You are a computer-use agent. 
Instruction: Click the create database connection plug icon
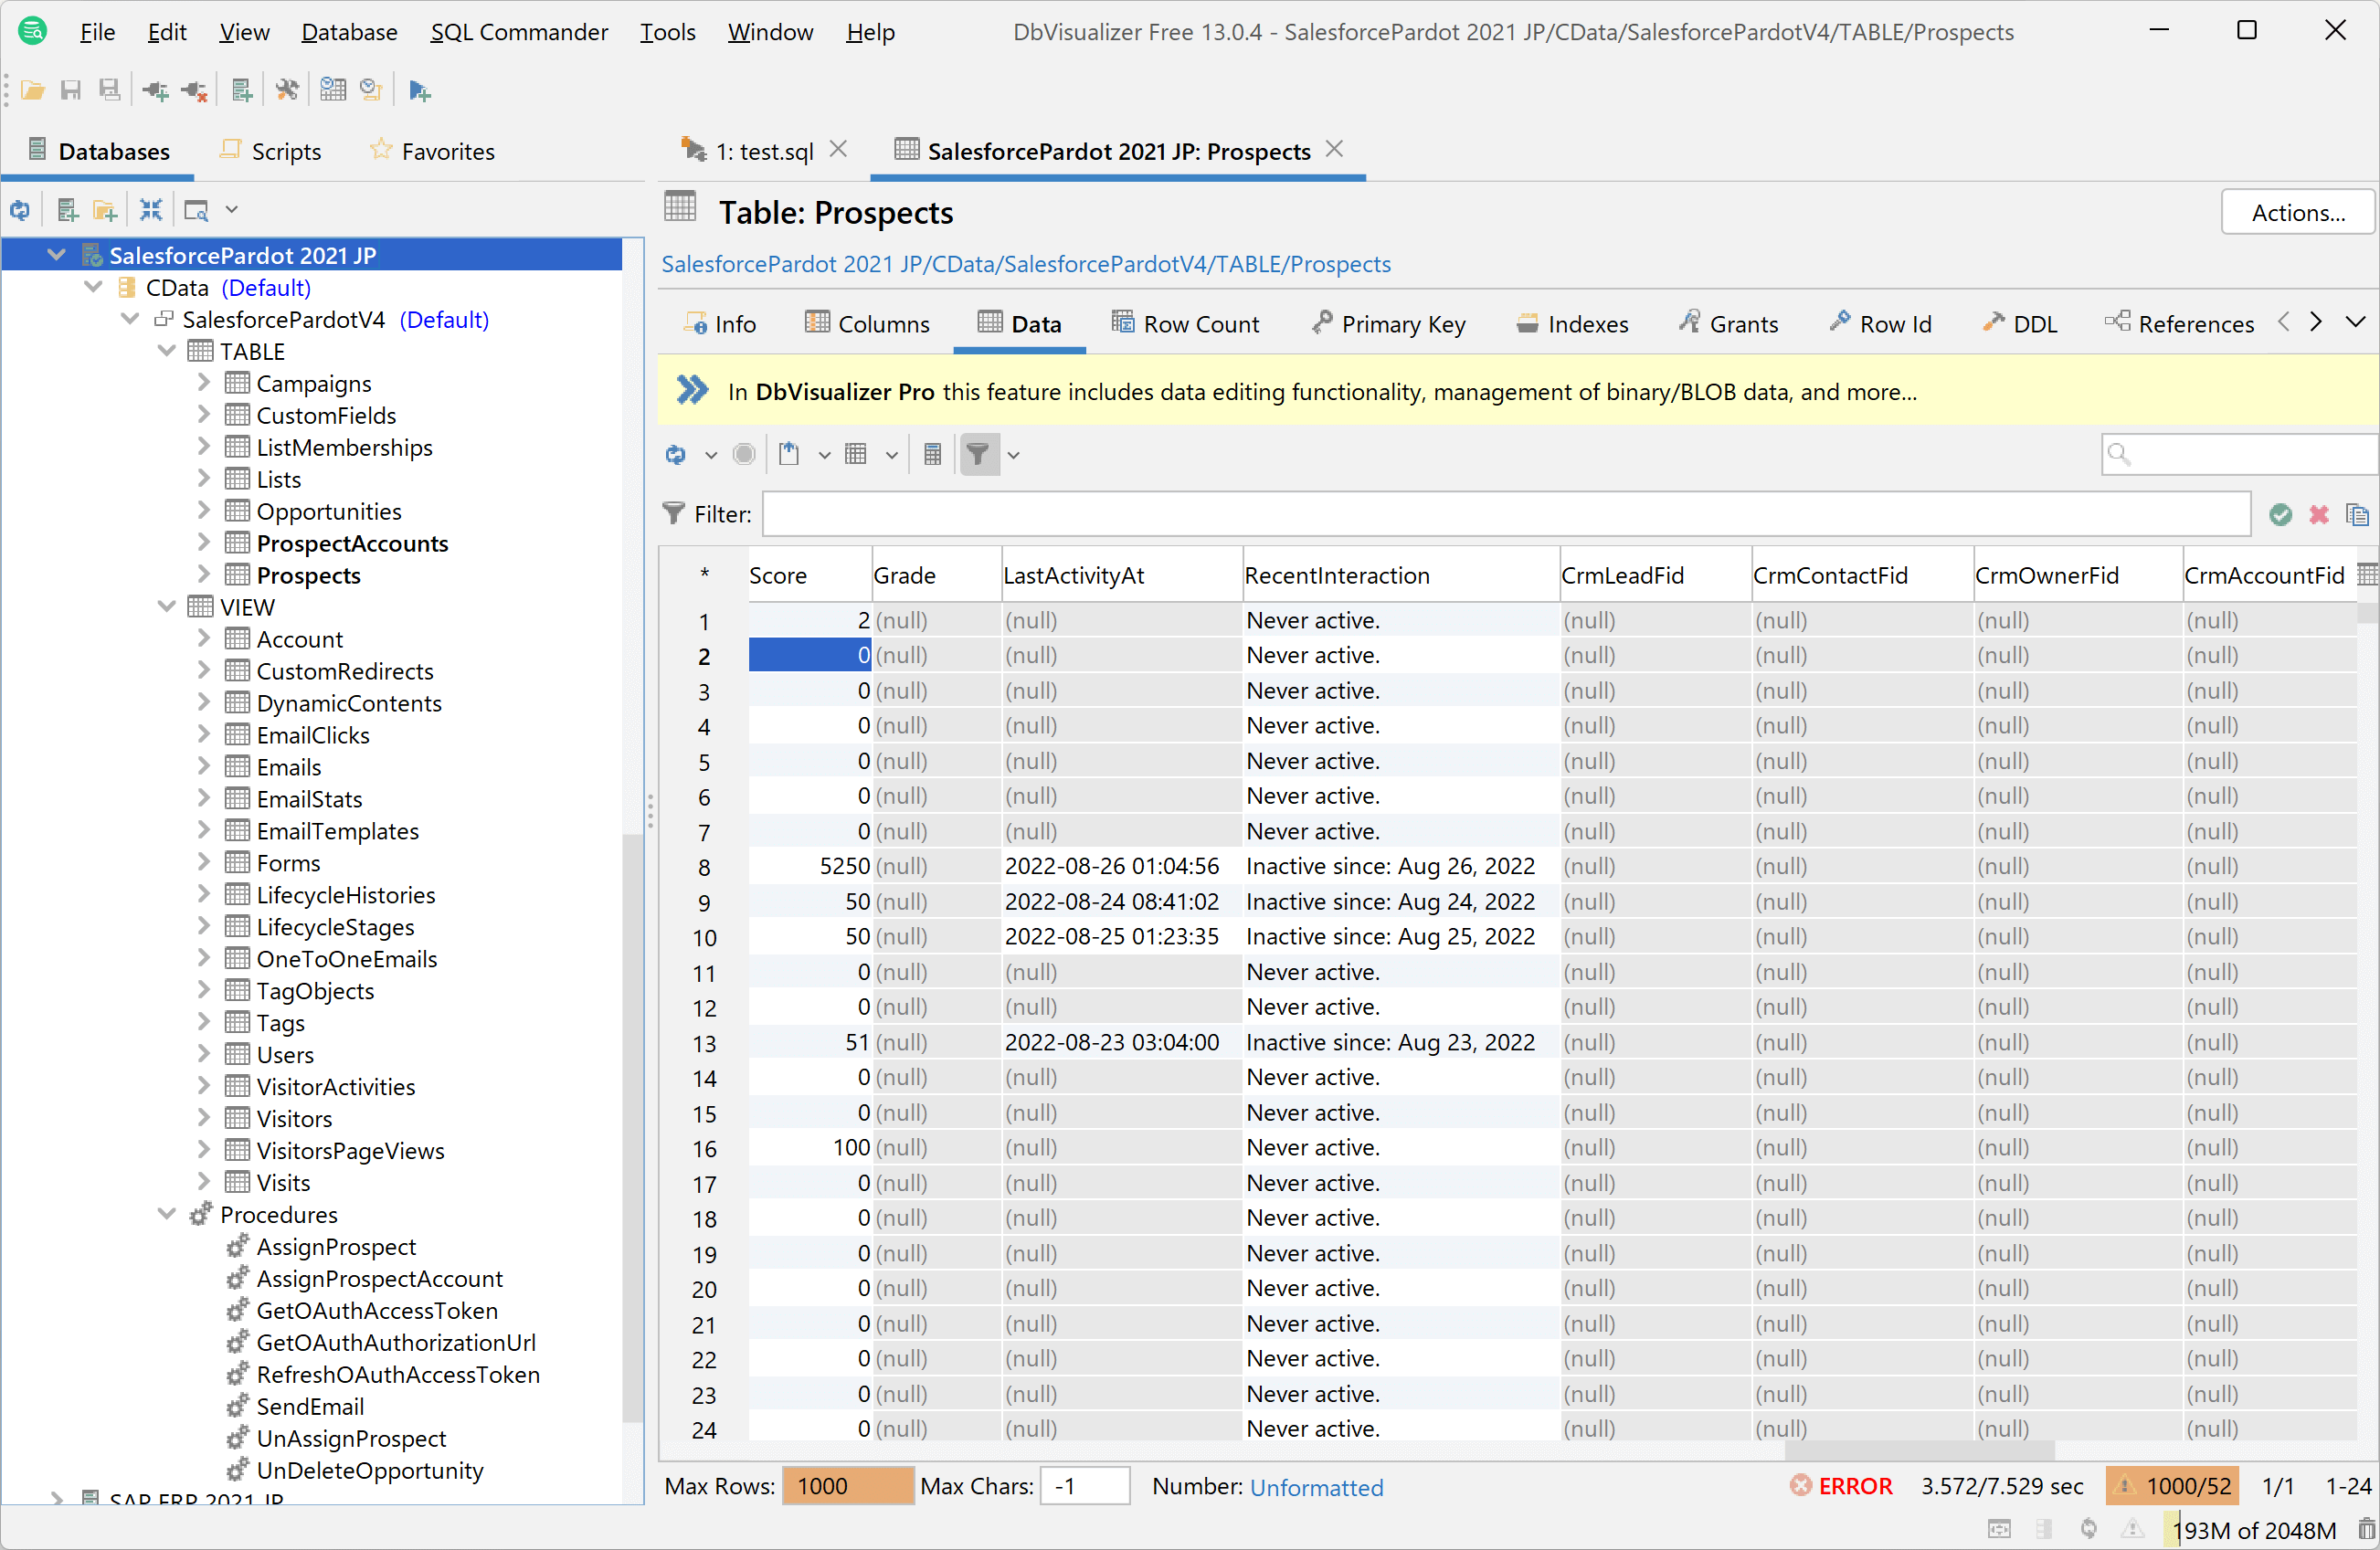[155, 91]
